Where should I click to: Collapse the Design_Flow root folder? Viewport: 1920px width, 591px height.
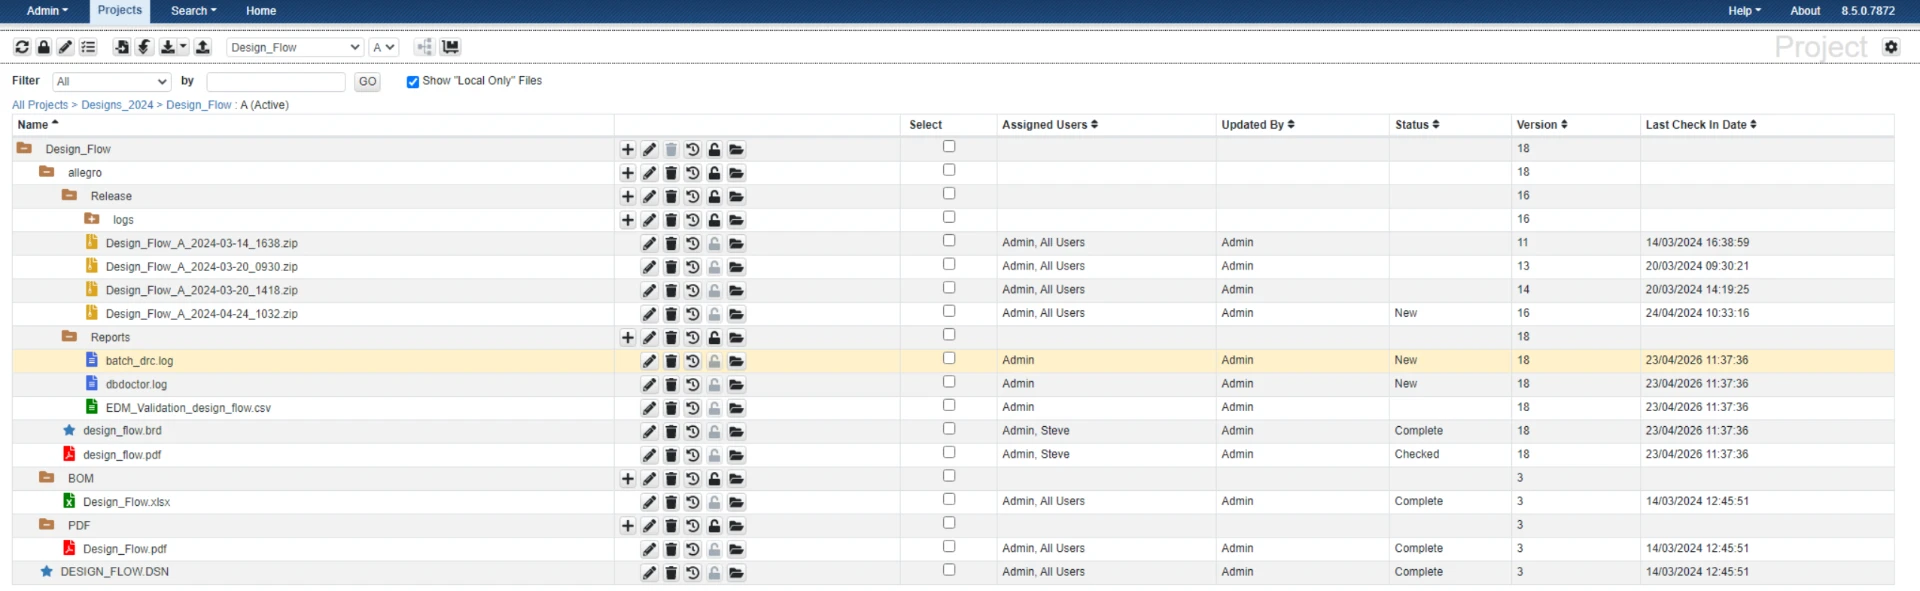coord(24,148)
